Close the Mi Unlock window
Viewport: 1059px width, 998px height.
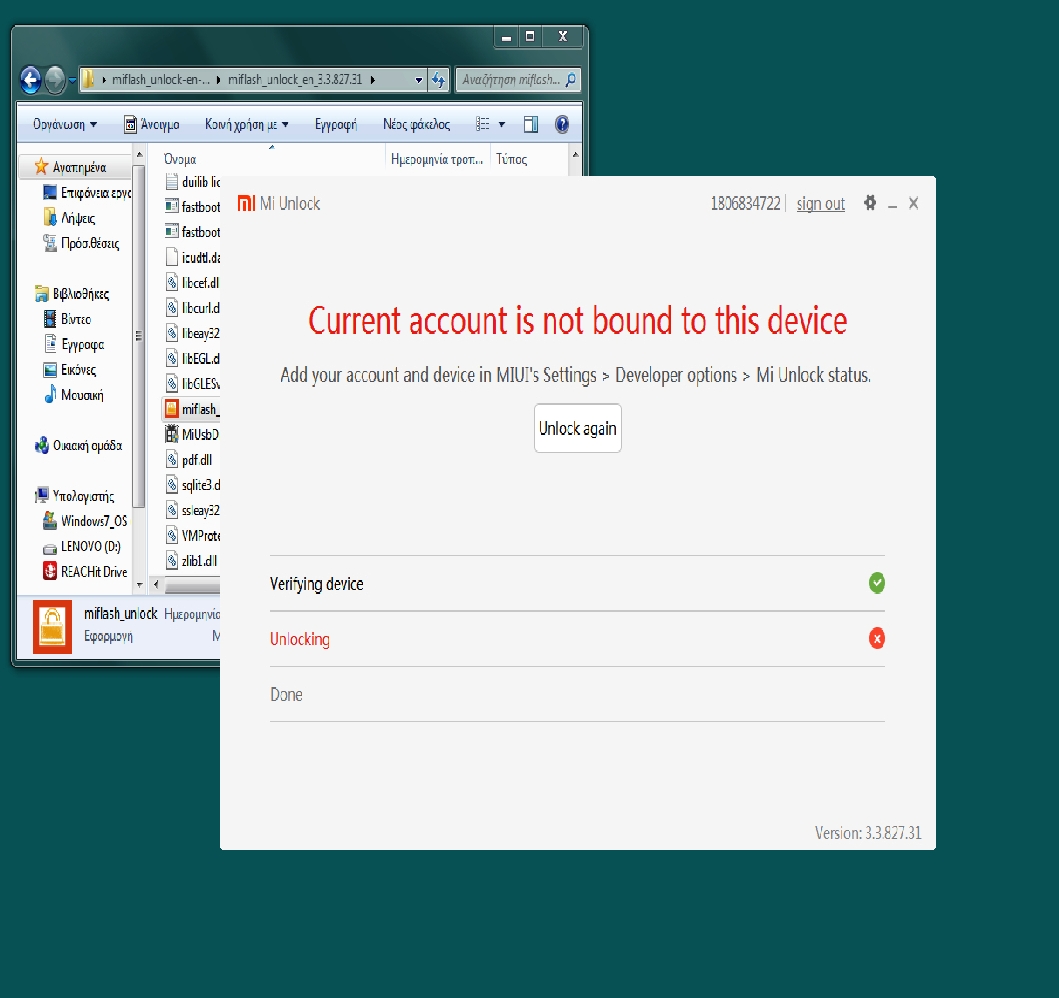point(913,203)
